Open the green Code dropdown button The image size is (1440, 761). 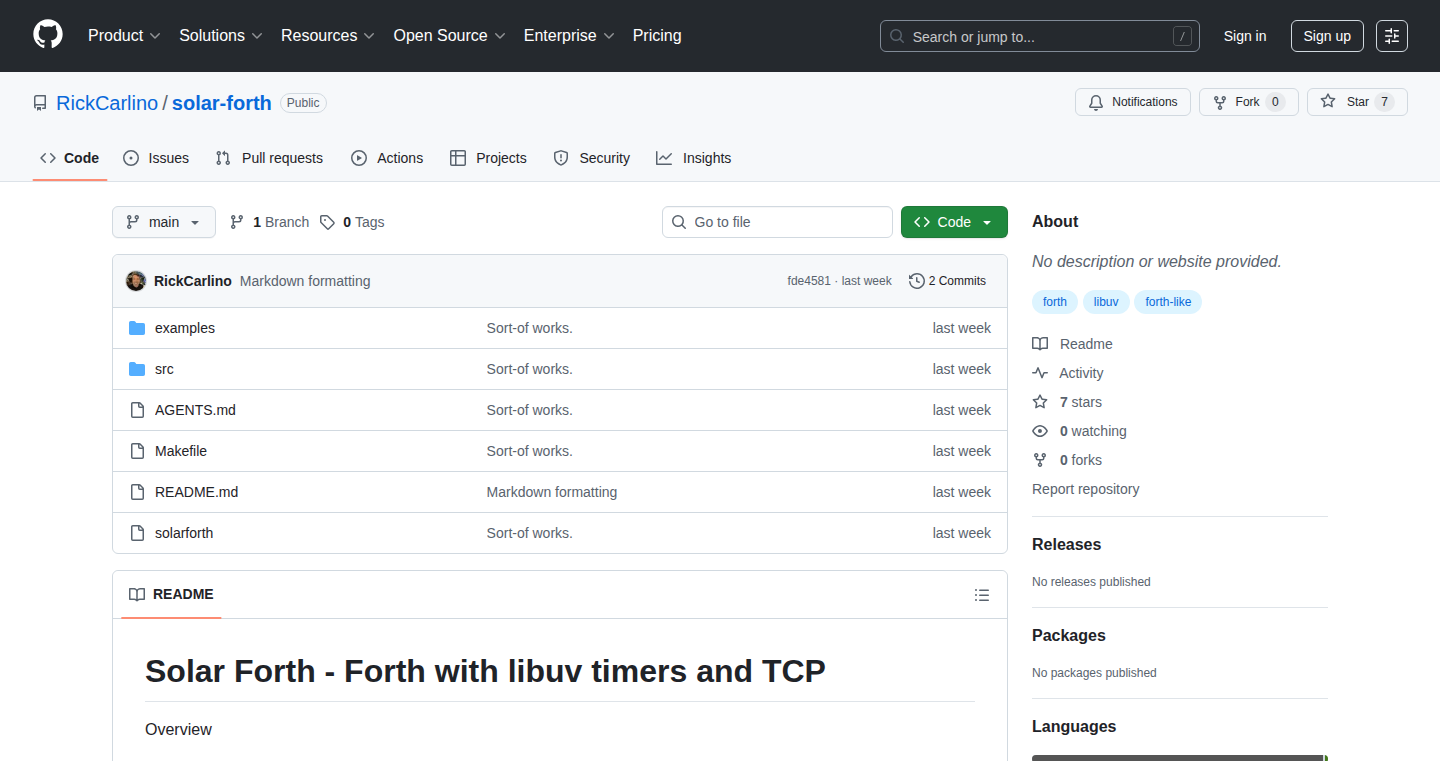coord(954,222)
